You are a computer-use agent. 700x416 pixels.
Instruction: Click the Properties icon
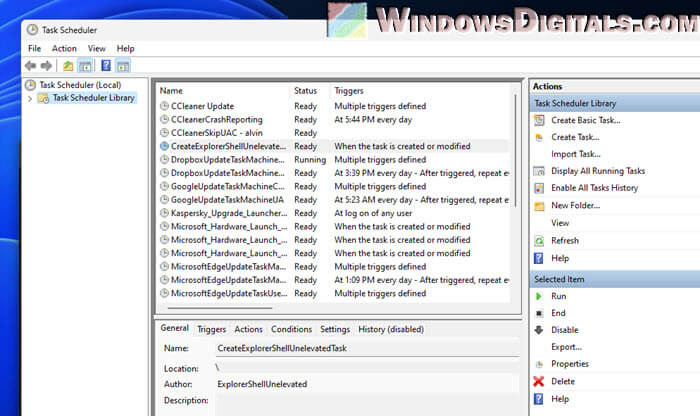pyautogui.click(x=539, y=364)
